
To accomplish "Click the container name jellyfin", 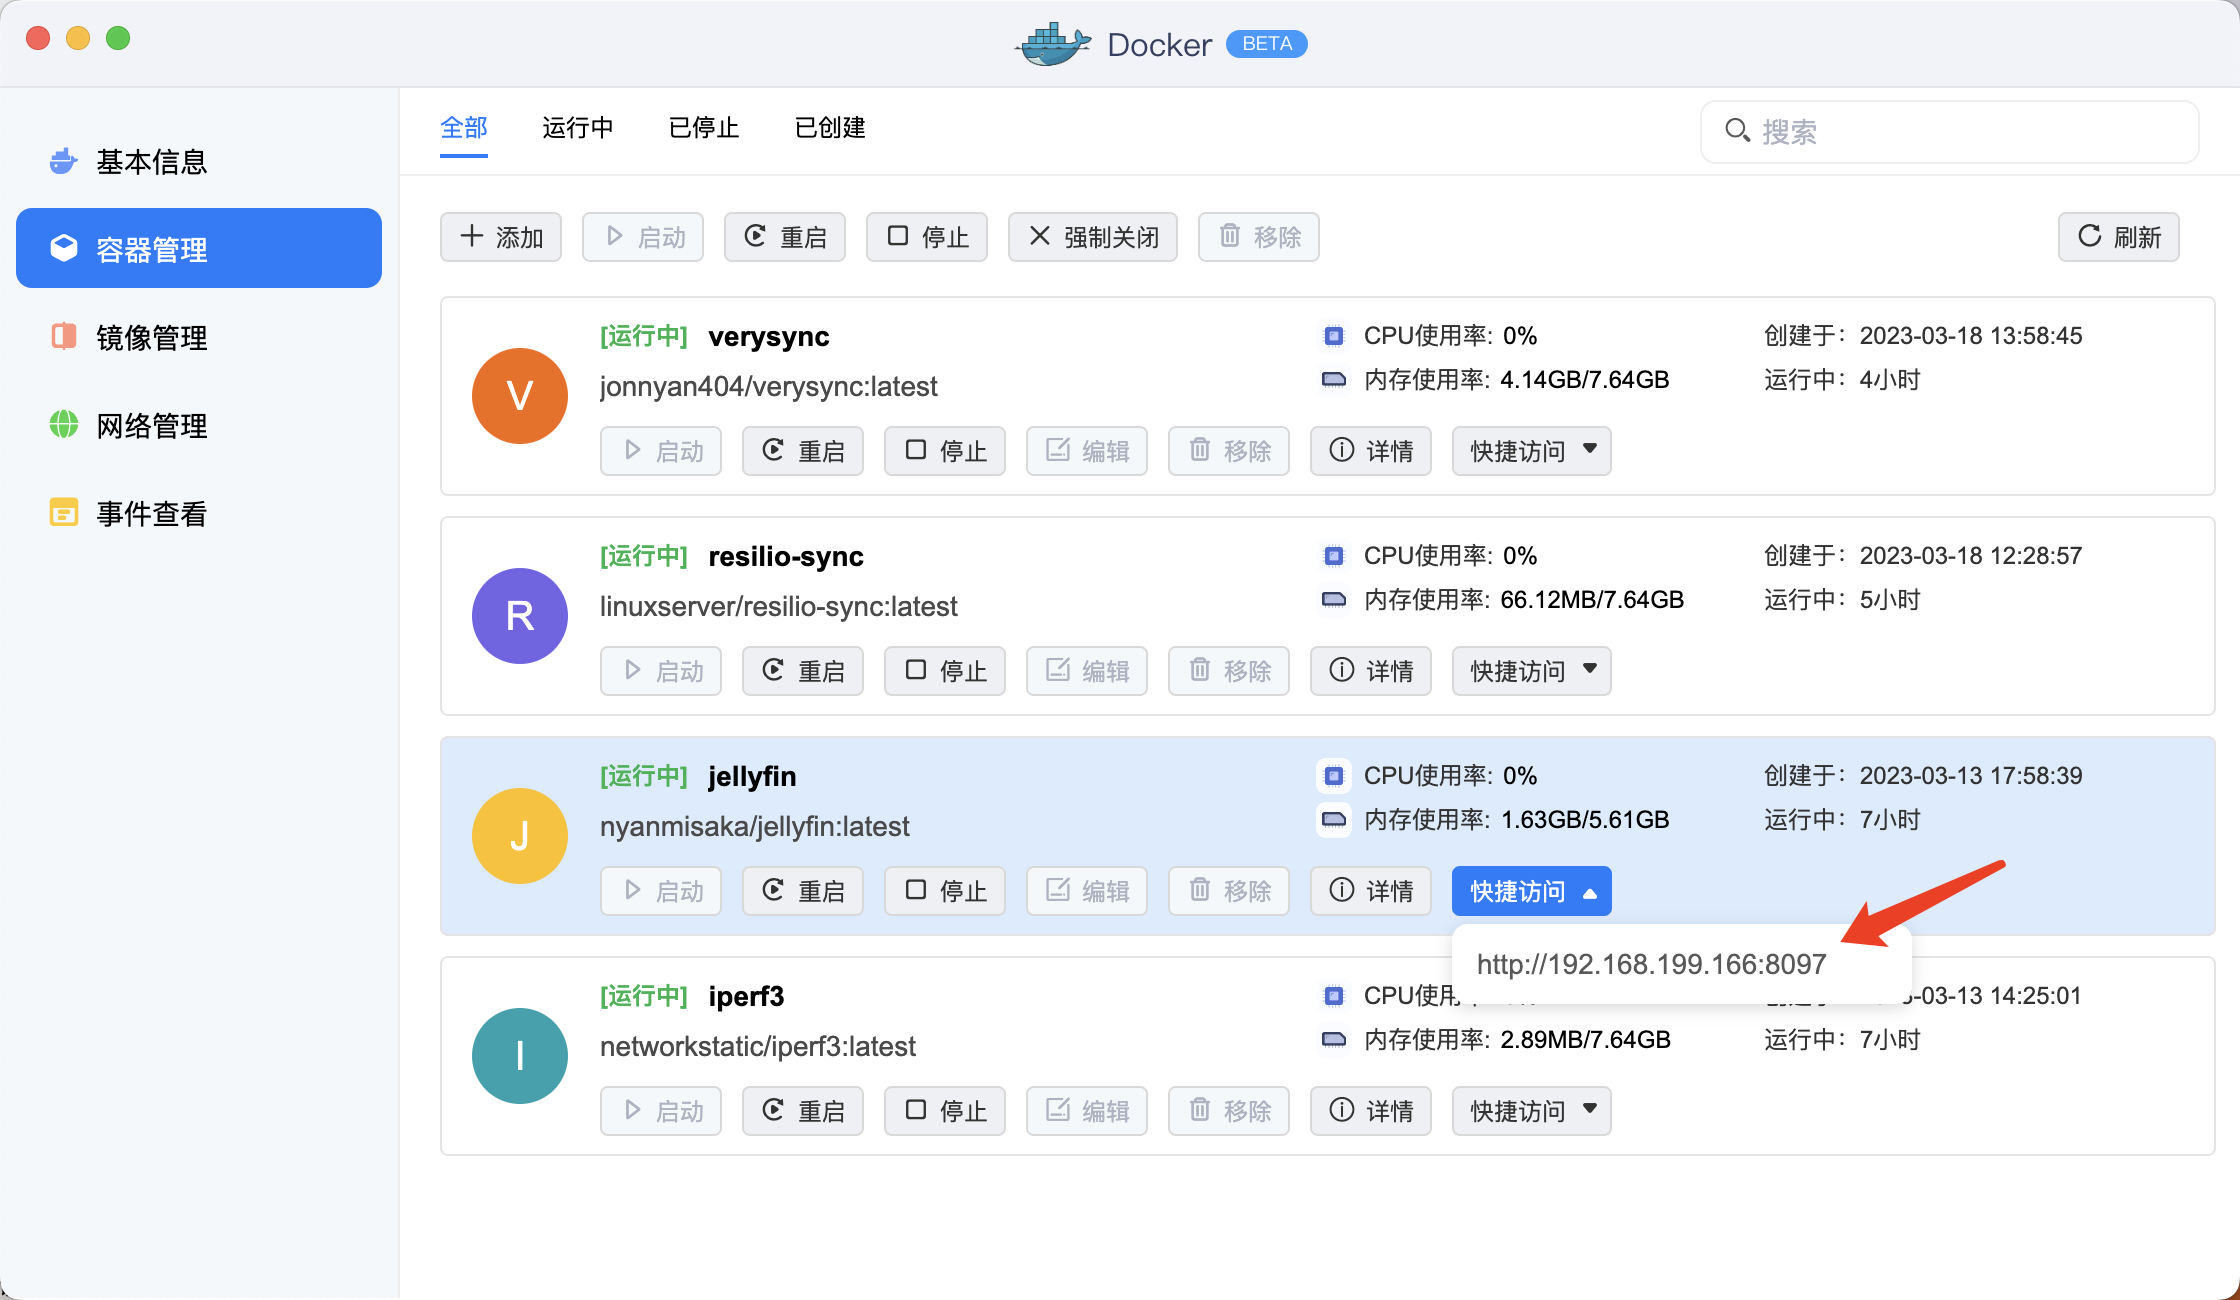I will click(x=752, y=777).
